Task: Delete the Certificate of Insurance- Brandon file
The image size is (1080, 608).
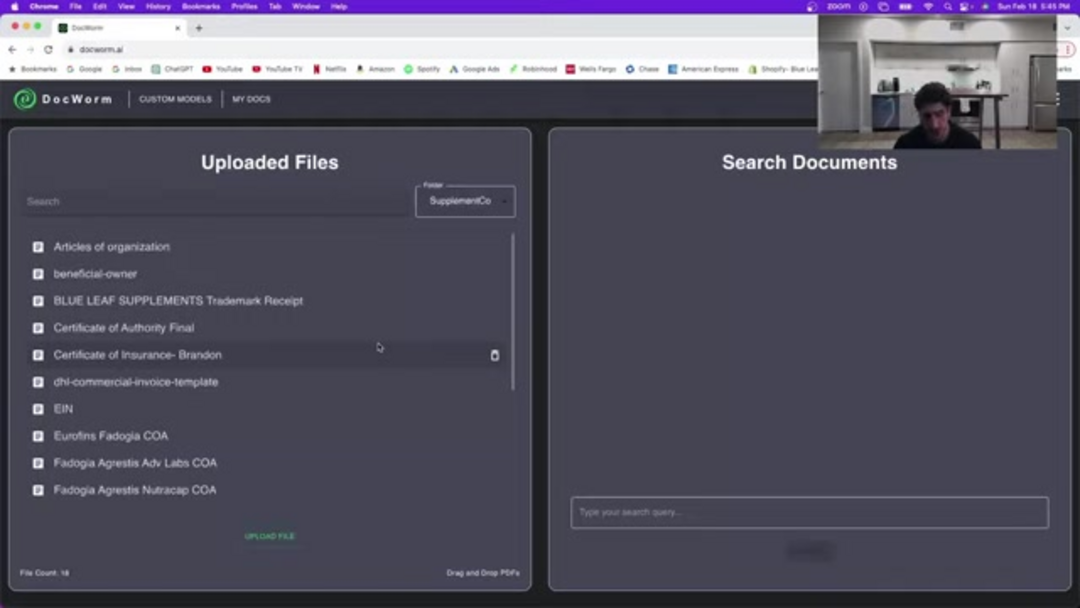Action: pos(495,355)
